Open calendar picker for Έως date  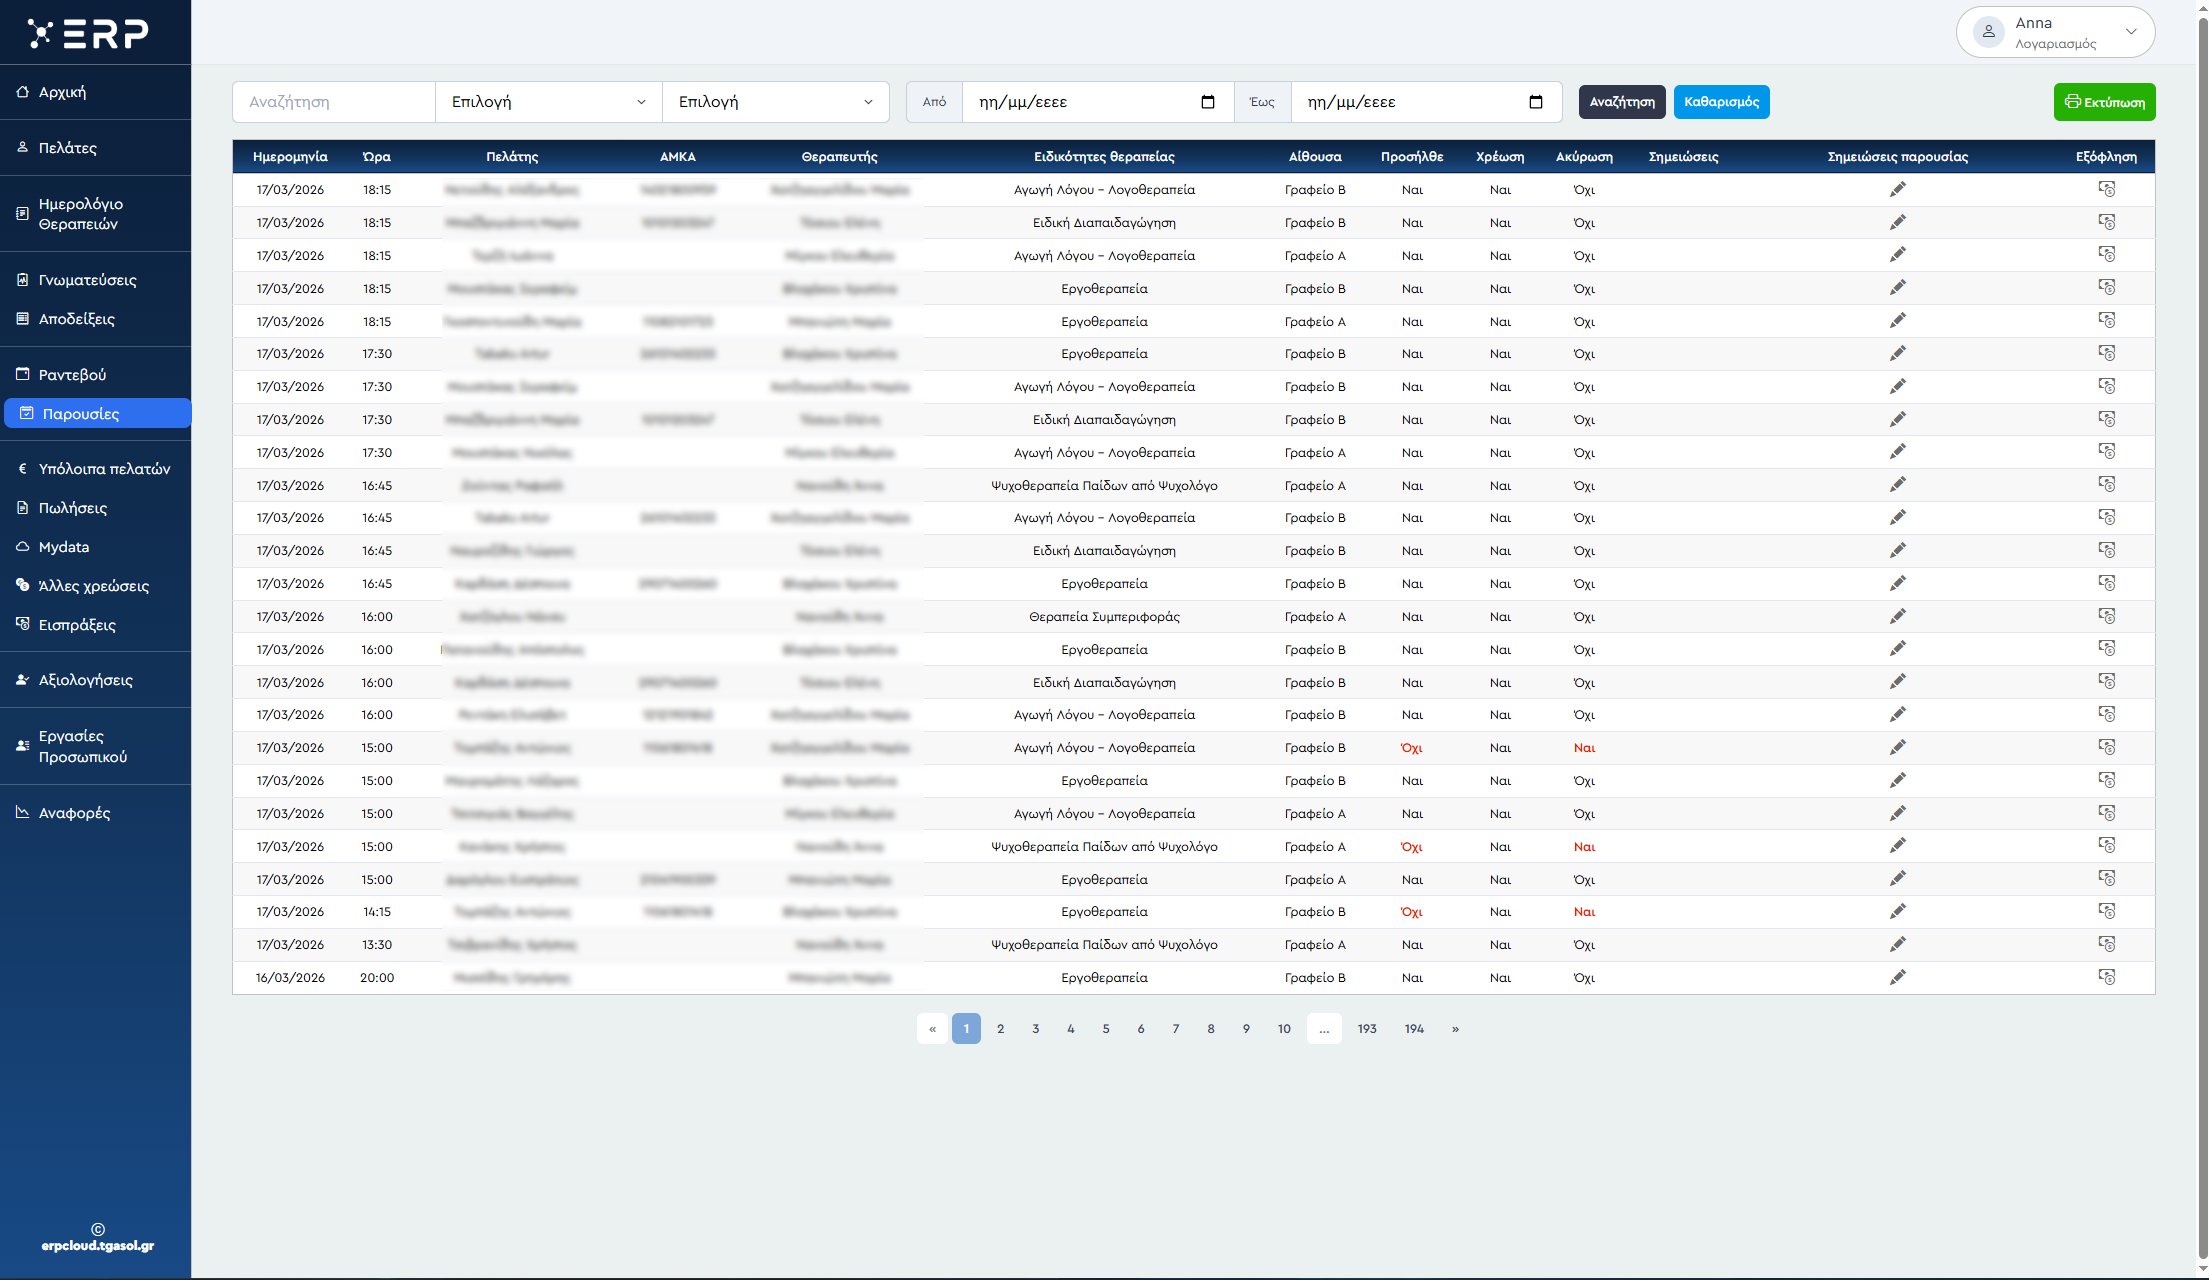(1537, 102)
